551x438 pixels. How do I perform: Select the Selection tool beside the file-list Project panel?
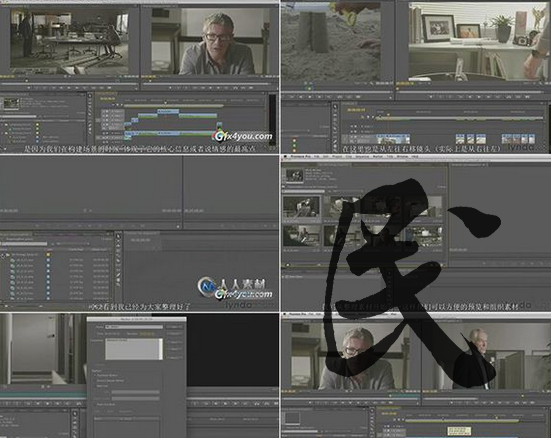[x=118, y=236]
